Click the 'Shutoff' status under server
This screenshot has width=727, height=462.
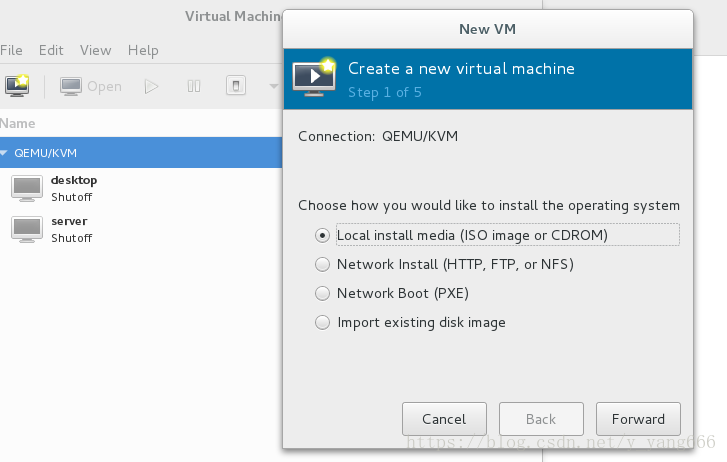(x=71, y=238)
